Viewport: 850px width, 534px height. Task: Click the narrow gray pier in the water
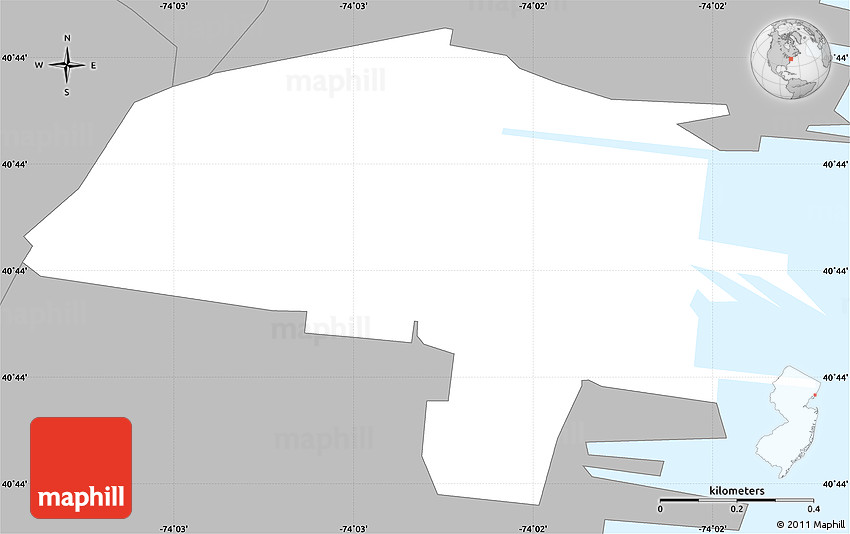click(625, 465)
